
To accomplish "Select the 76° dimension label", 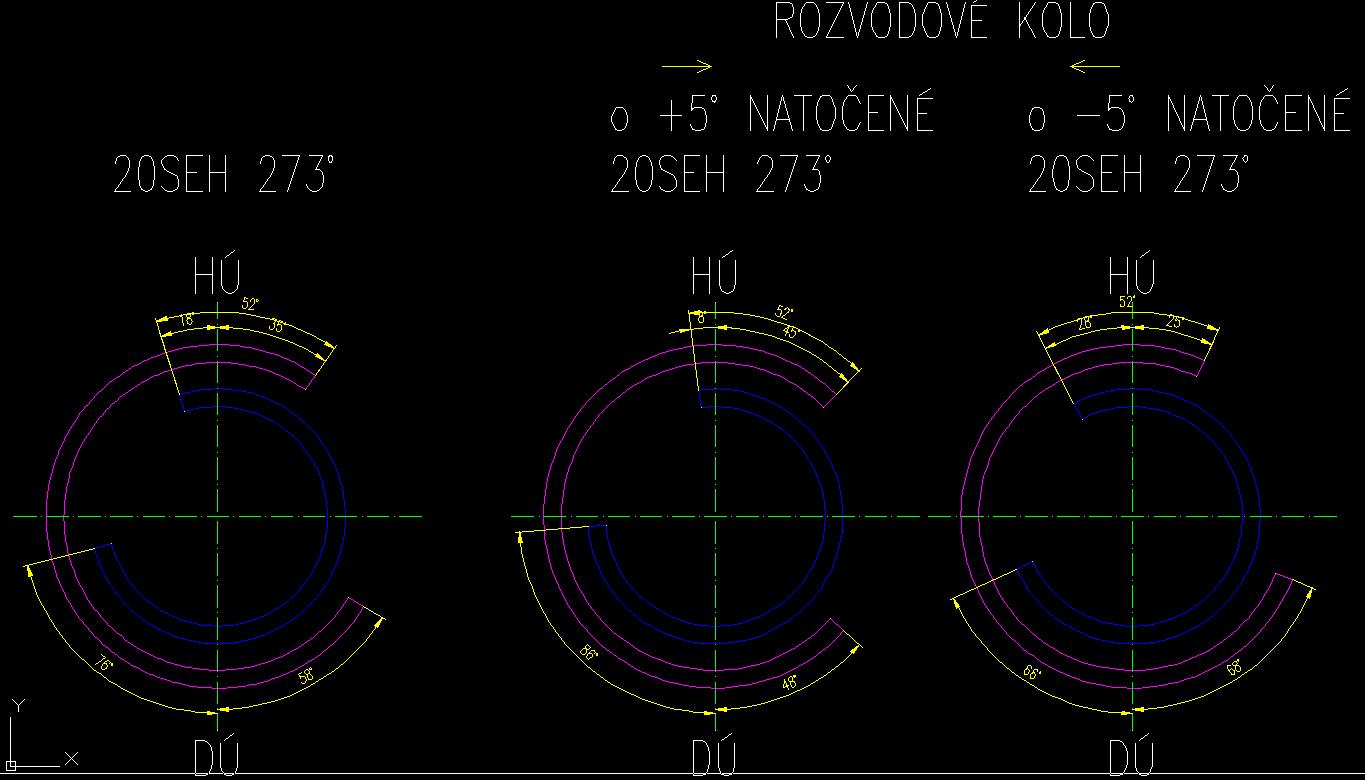I will coord(102,664).
